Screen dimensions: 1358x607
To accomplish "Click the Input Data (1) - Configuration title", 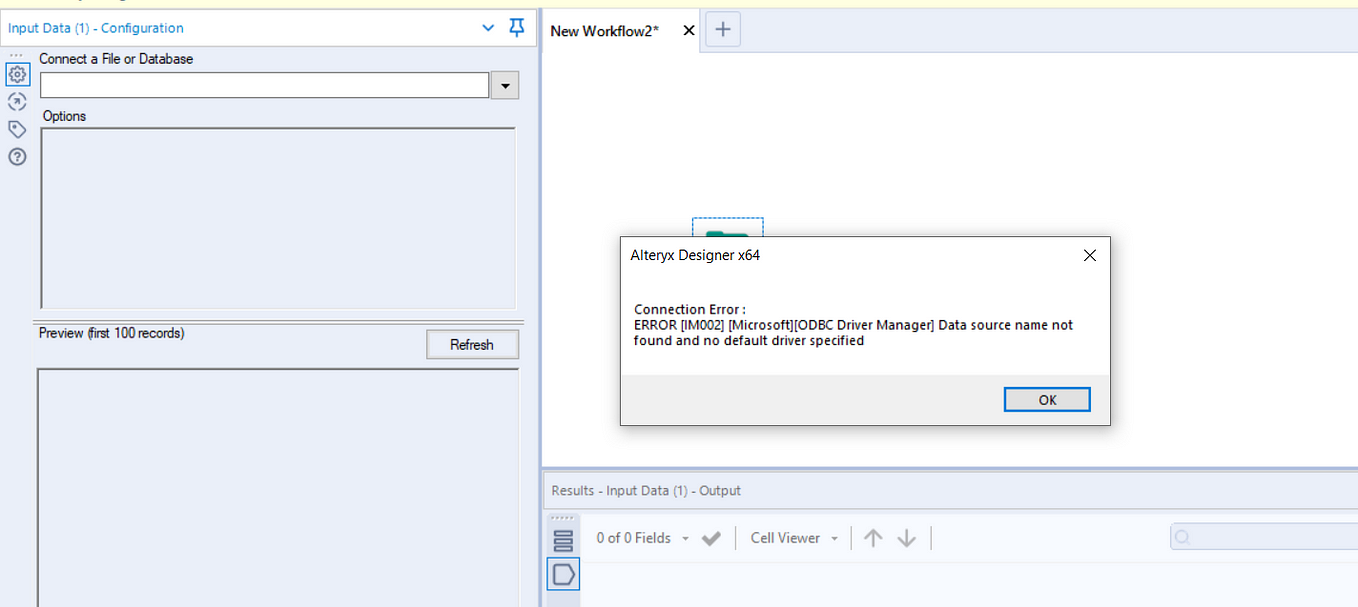I will point(96,28).
